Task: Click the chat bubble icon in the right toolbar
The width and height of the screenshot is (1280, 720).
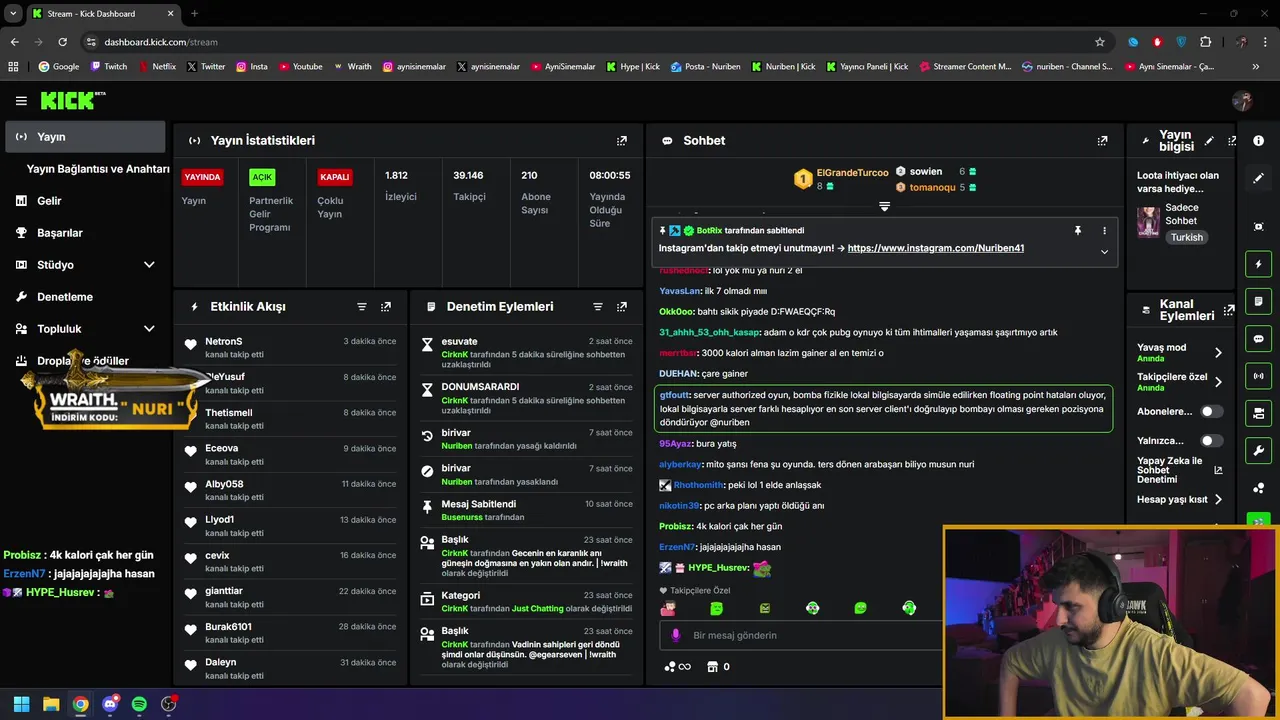Action: [x=1259, y=339]
